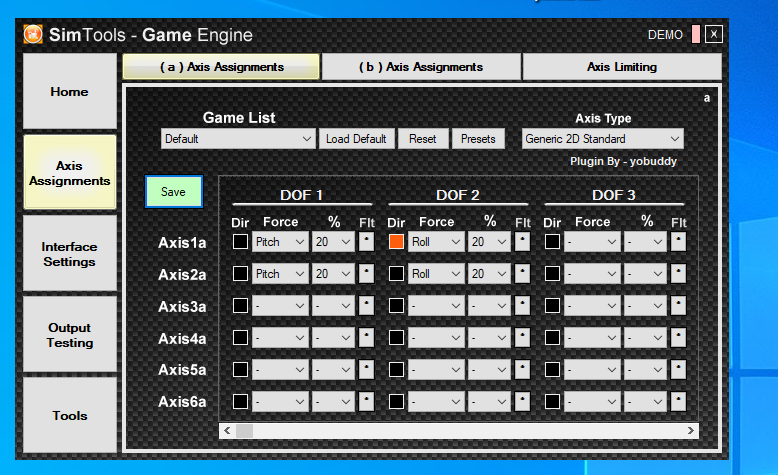
Task: Switch to (a) Axis Assignments tab
Action: [221, 67]
